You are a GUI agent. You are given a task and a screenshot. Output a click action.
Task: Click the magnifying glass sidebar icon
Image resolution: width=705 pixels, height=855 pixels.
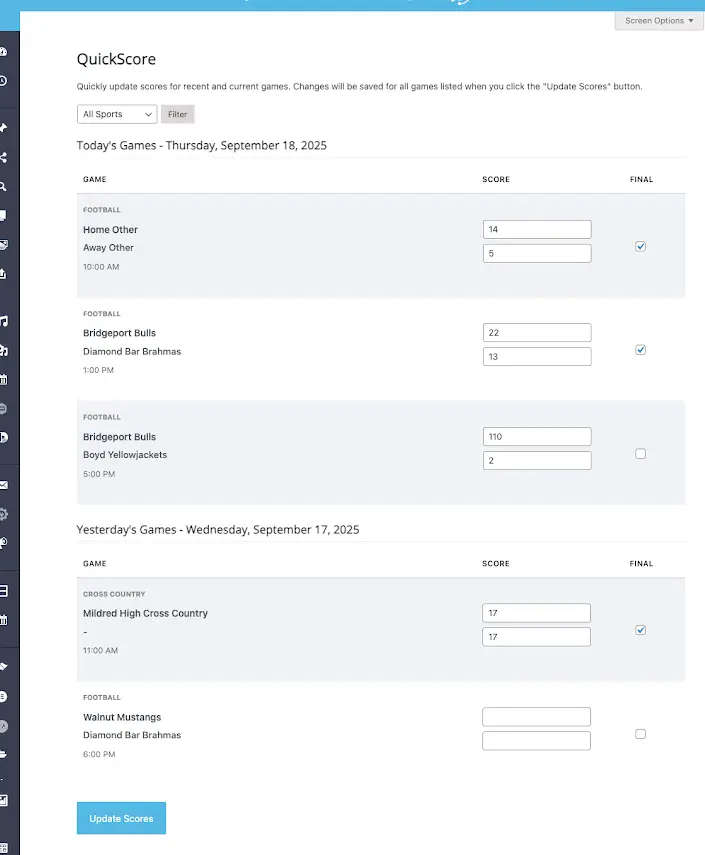coord(3,186)
